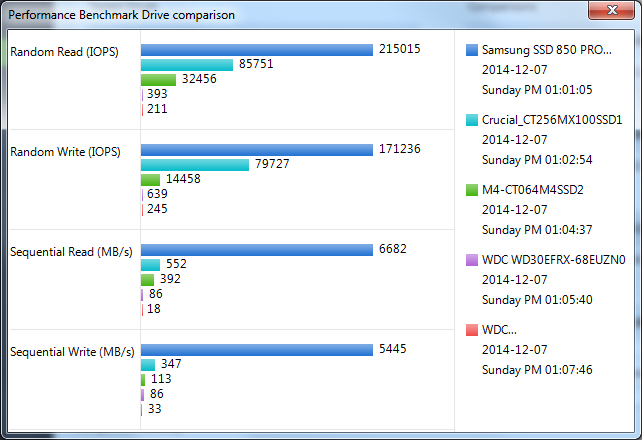Click the blue Sequential Read bar
The height and width of the screenshot is (440, 642).
tap(257, 250)
